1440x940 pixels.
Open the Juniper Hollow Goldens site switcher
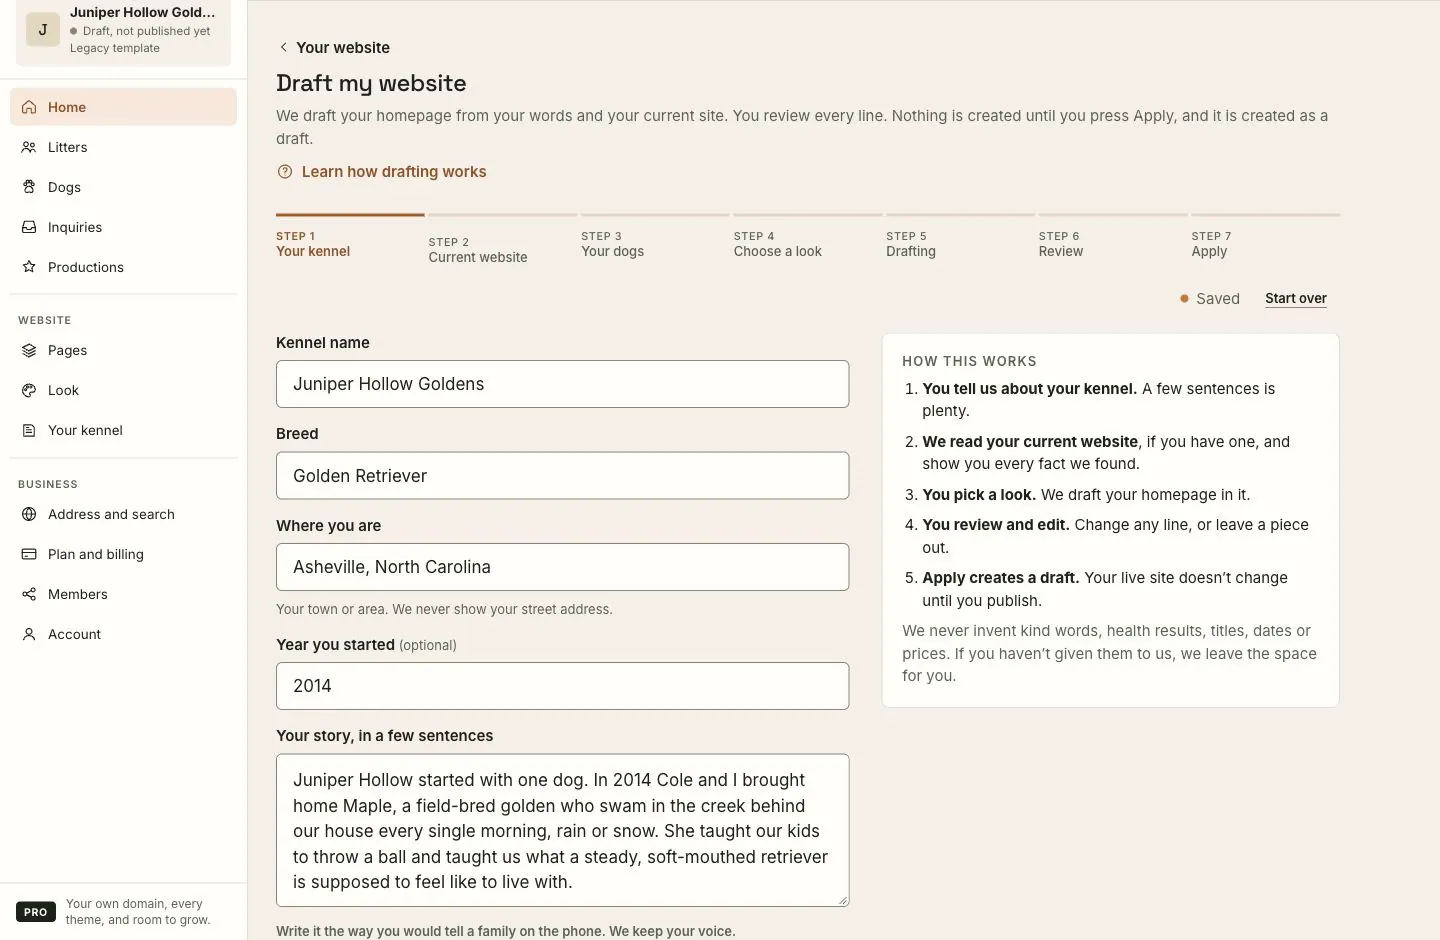tap(124, 30)
